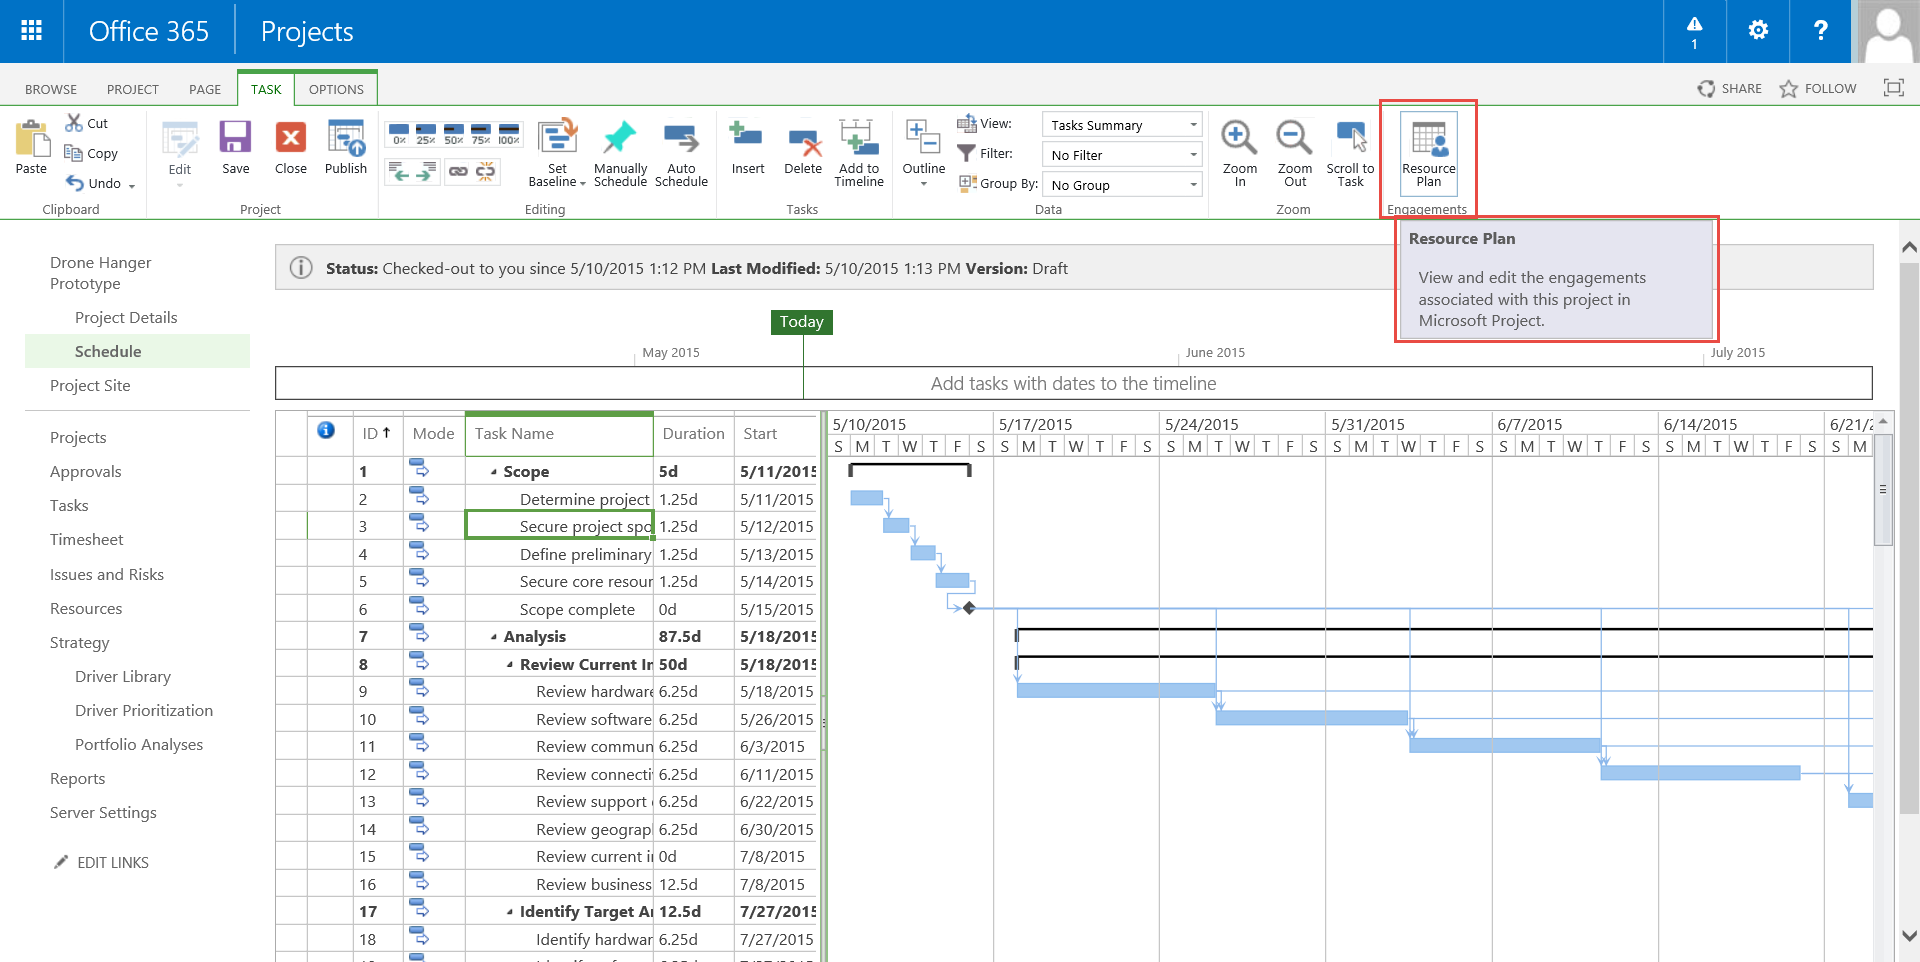The height and width of the screenshot is (962, 1920).
Task: Open Driver Prioritization under Strategy
Action: 144,711
